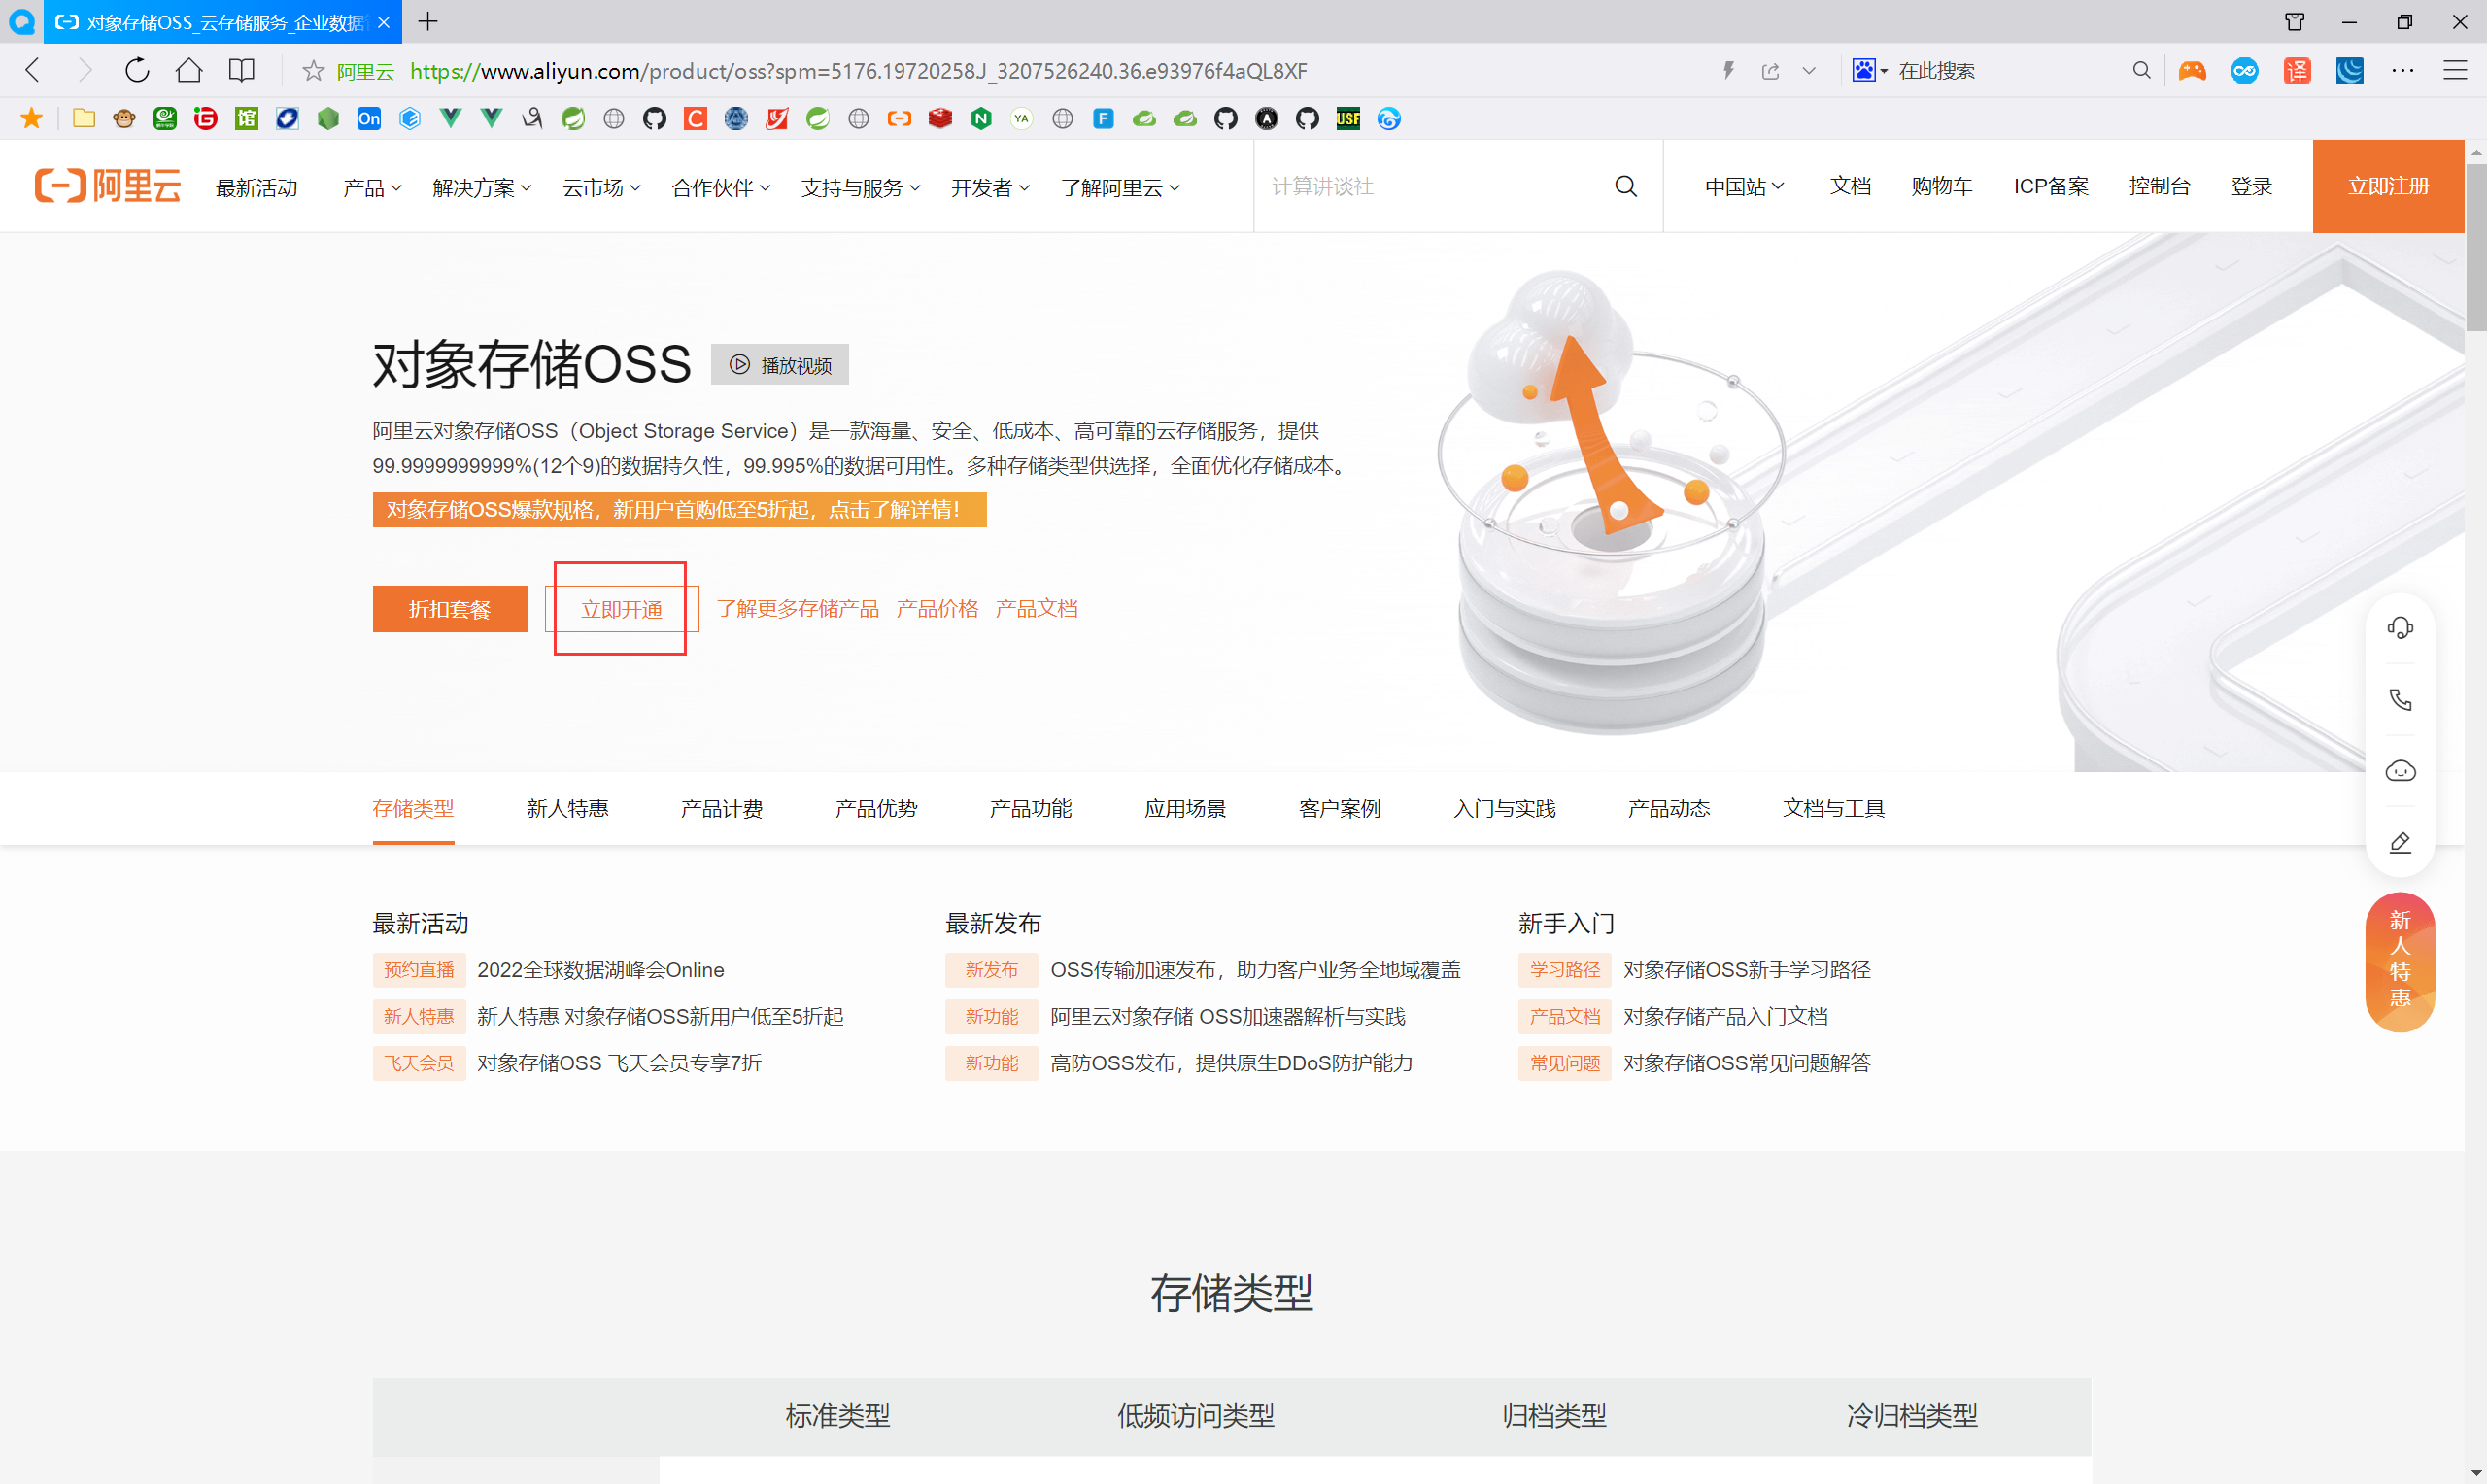
Task: Open the 中国站 region dropdown
Action: [x=1743, y=186]
